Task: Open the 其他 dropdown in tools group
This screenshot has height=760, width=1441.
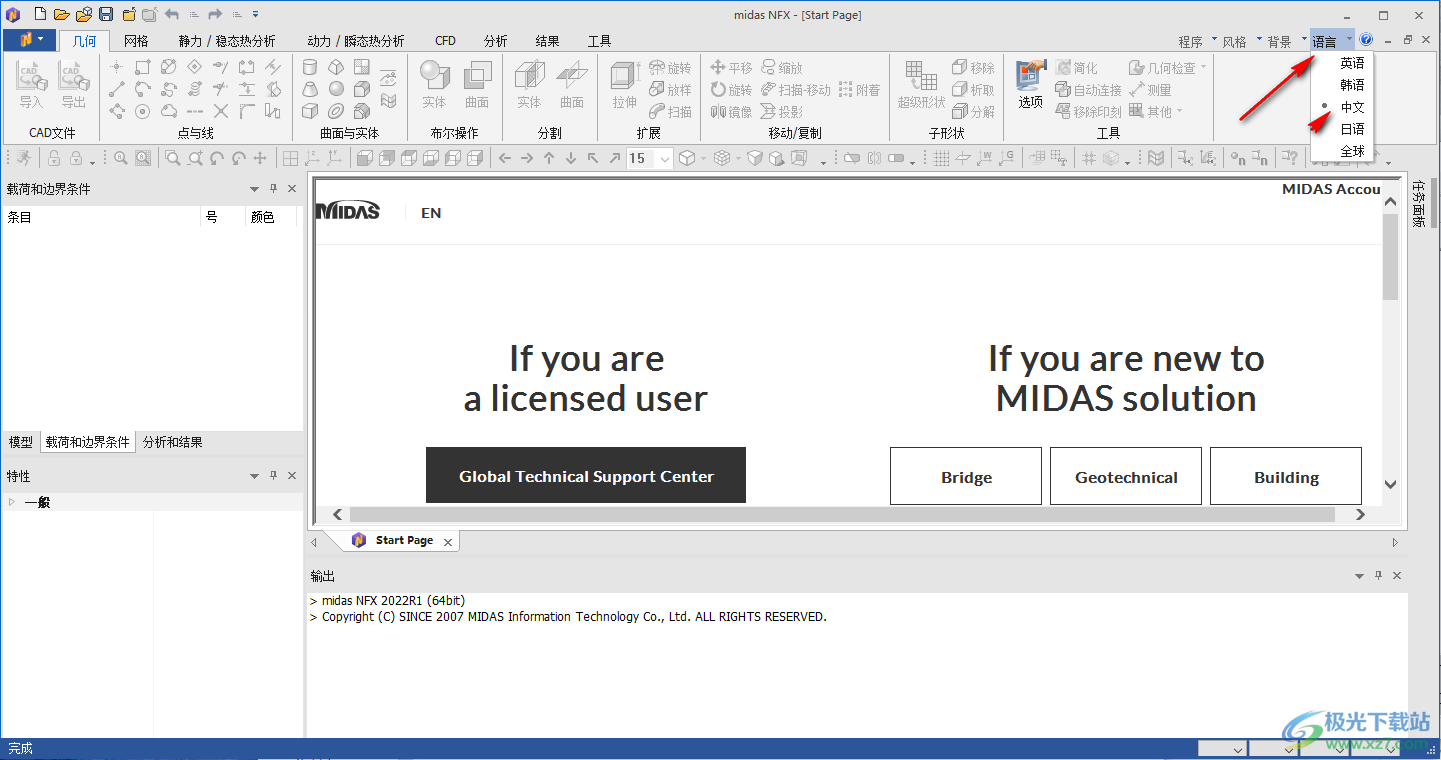Action: tap(1156, 112)
